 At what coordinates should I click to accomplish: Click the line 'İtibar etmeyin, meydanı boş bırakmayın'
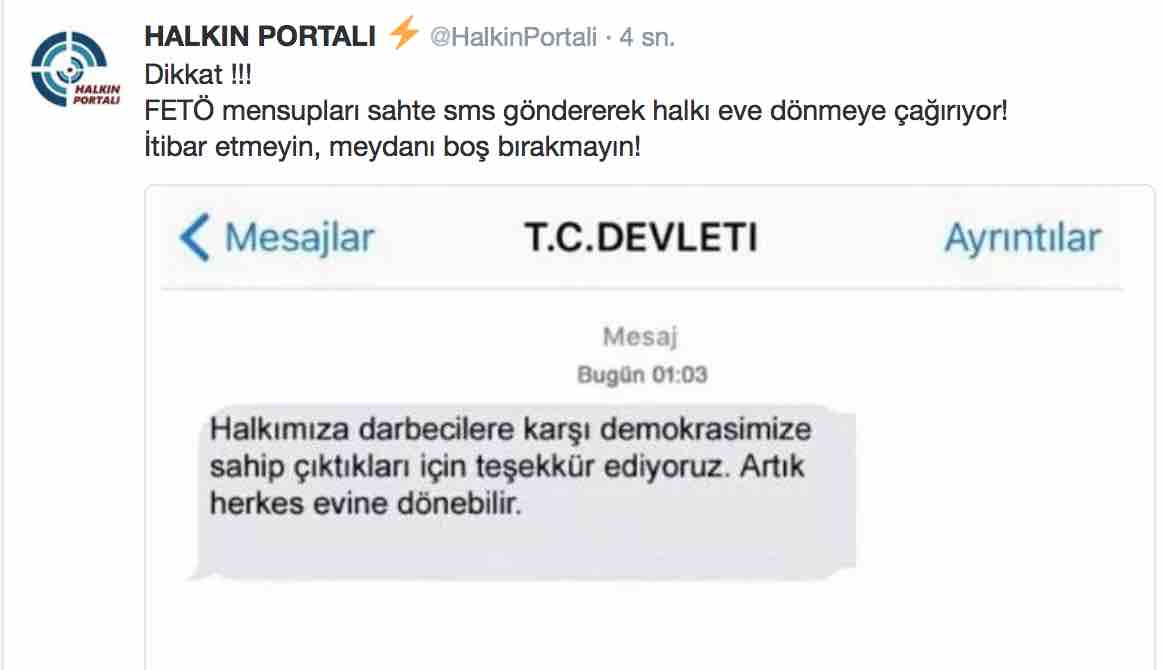pyautogui.click(x=392, y=146)
